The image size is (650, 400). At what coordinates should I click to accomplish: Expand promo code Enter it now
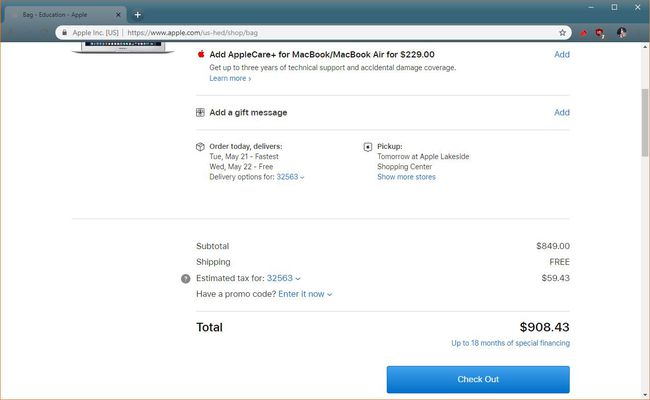tap(305, 294)
